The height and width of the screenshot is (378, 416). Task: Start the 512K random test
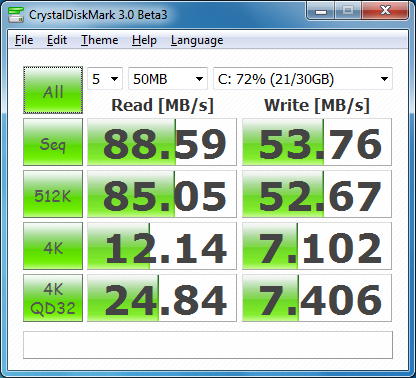(x=53, y=194)
